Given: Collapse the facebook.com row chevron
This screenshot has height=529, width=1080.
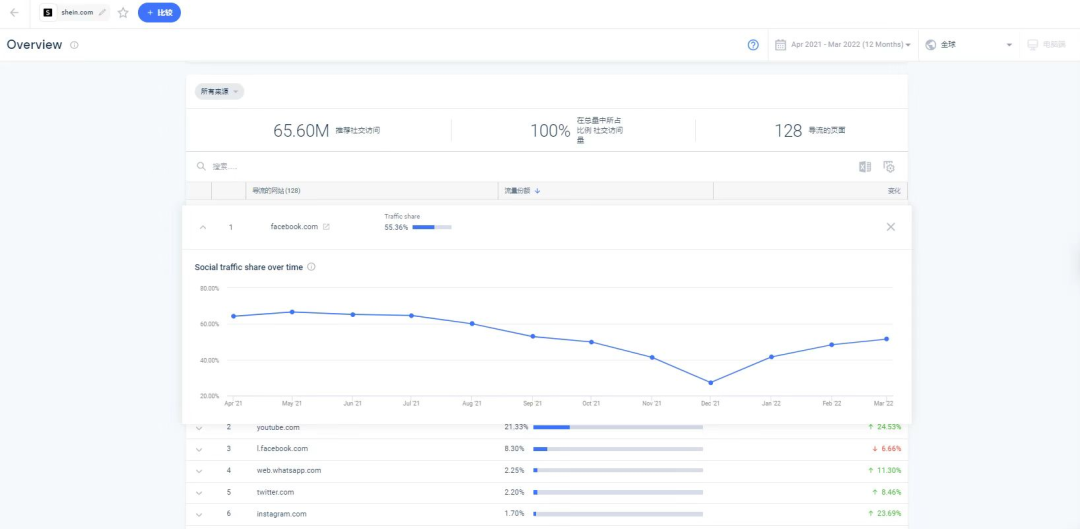Looking at the screenshot, I should [x=203, y=227].
